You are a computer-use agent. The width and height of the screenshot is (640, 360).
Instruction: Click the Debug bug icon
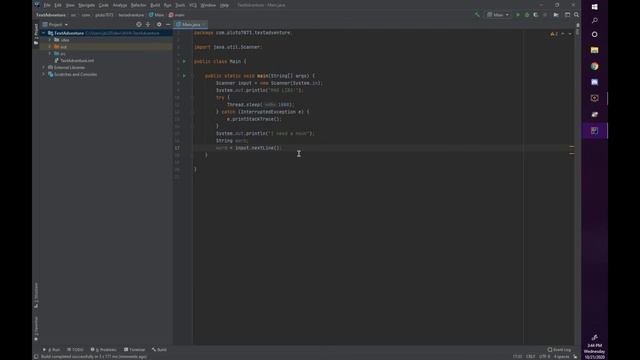tap(527, 15)
